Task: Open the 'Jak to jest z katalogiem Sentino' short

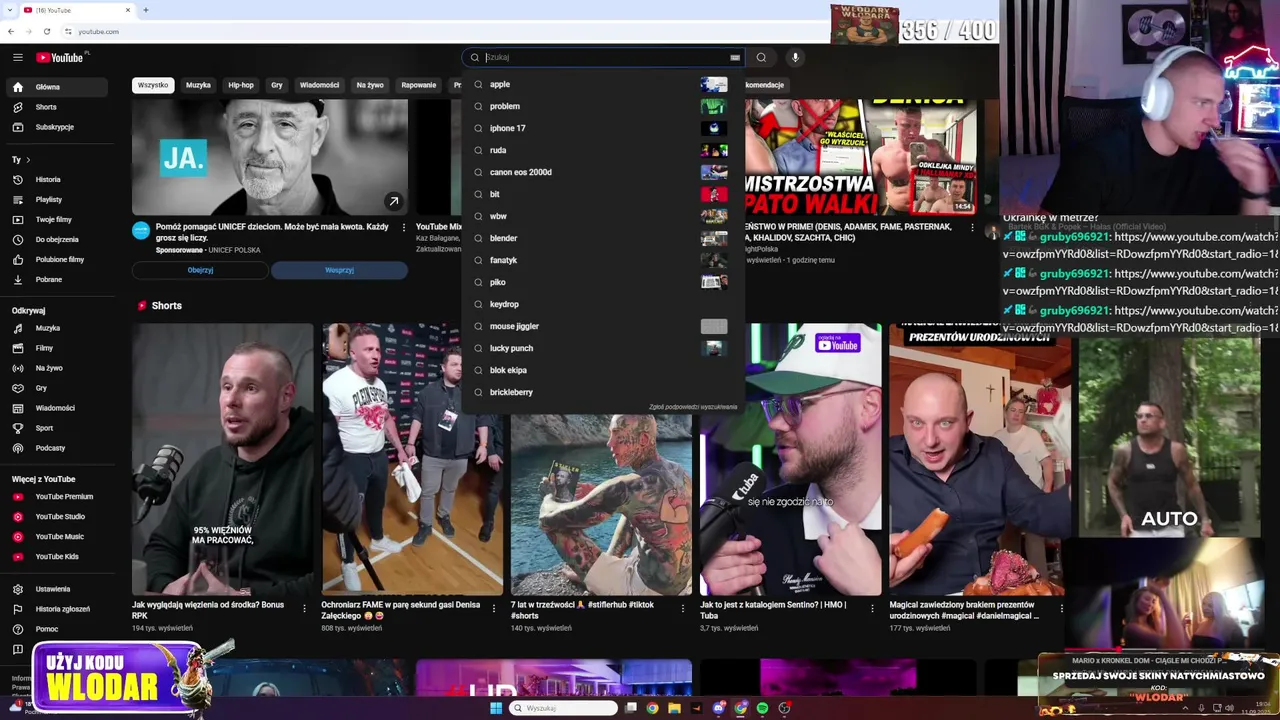Action: (790, 459)
